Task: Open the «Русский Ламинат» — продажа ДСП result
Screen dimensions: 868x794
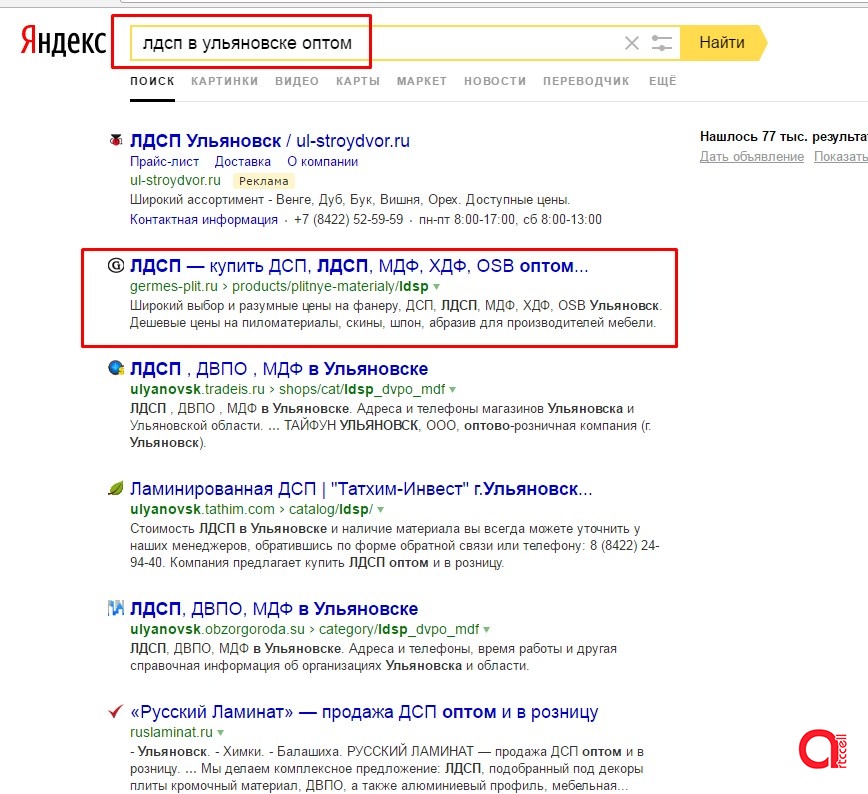Action: tap(364, 712)
